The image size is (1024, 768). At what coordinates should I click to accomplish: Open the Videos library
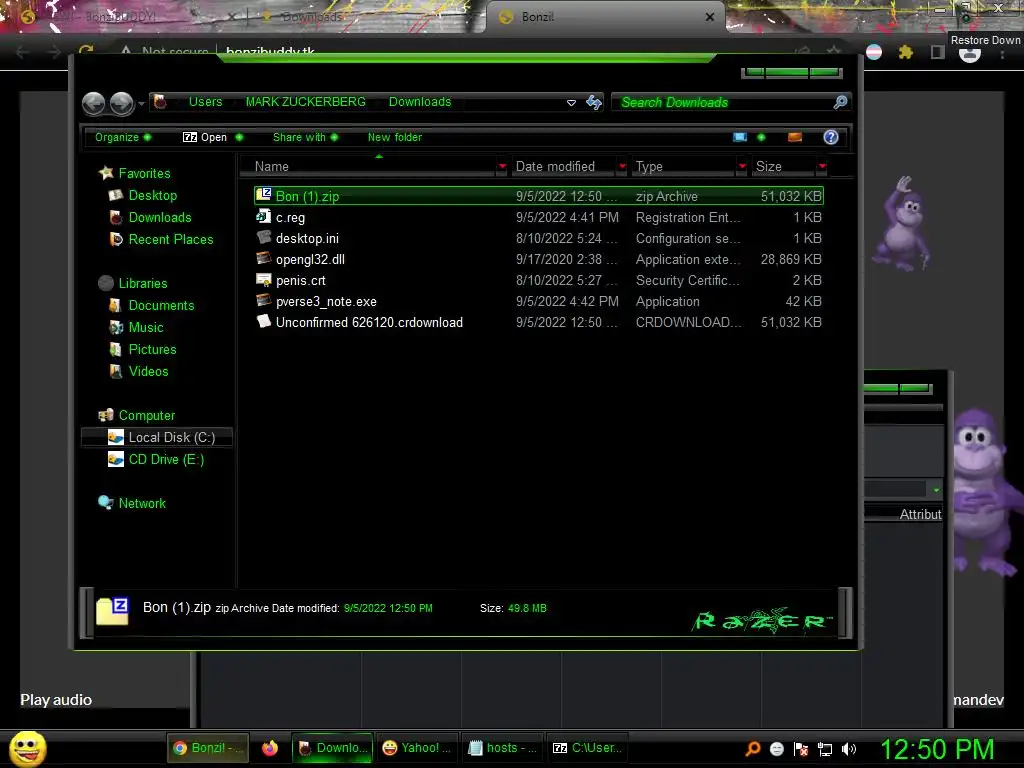click(148, 372)
